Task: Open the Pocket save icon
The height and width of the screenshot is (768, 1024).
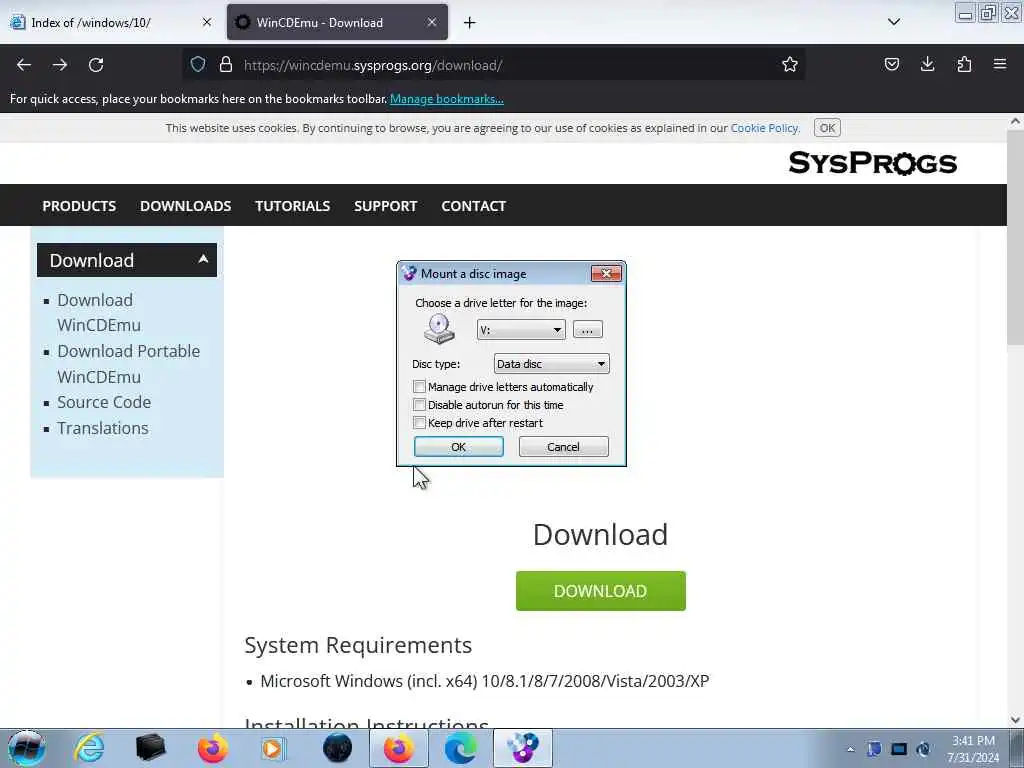Action: (891, 64)
